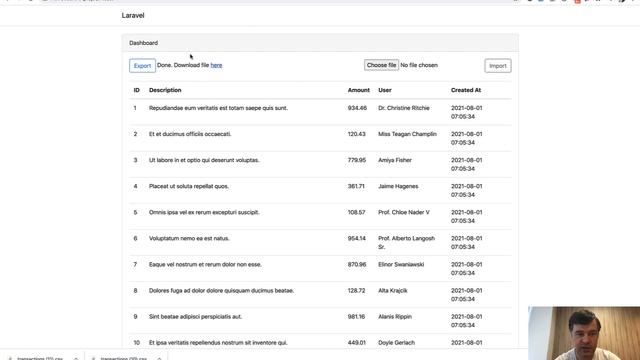Open the Laravel brand link
The height and width of the screenshot is (360, 640).
click(x=133, y=16)
